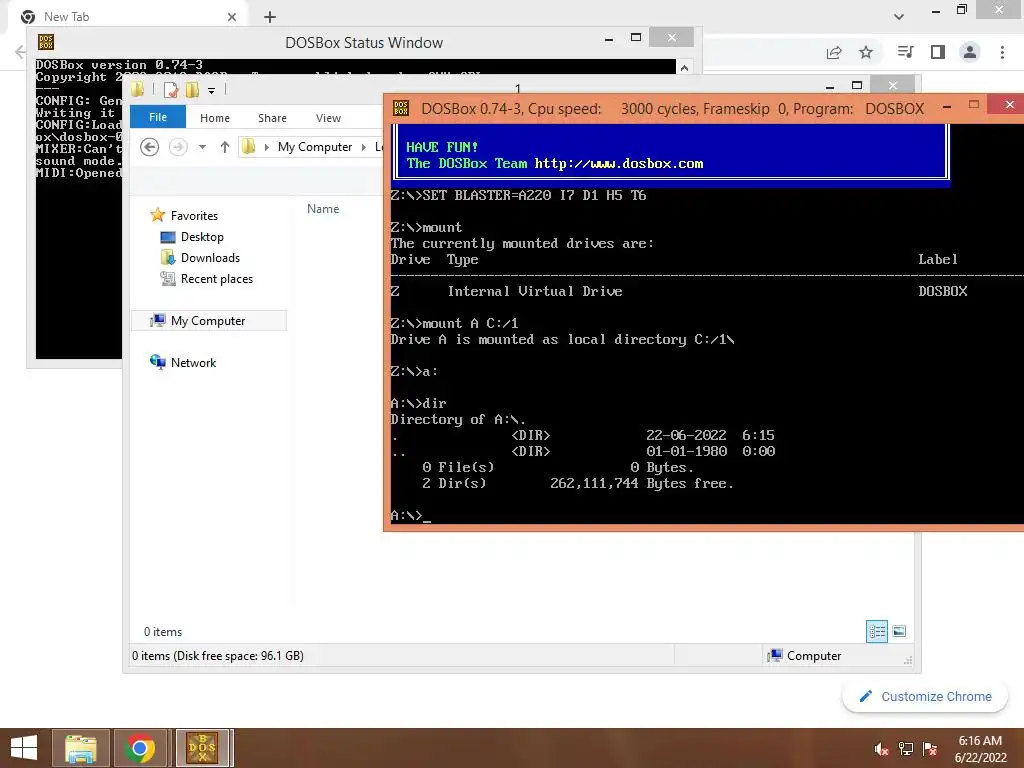The image size is (1024, 768).
Task: Open Chrome profile avatar
Action: pyautogui.click(x=970, y=52)
